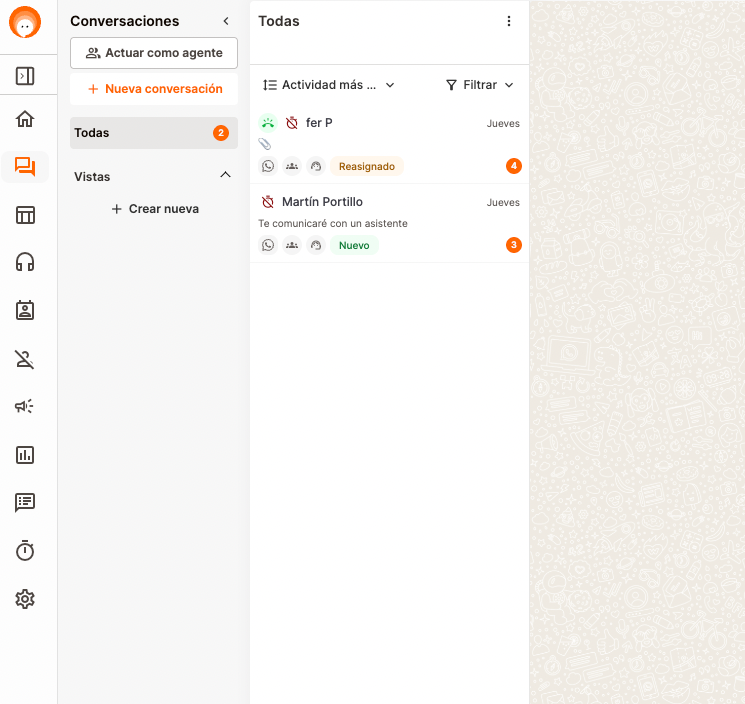Open the Filtrar dropdown

pos(480,85)
